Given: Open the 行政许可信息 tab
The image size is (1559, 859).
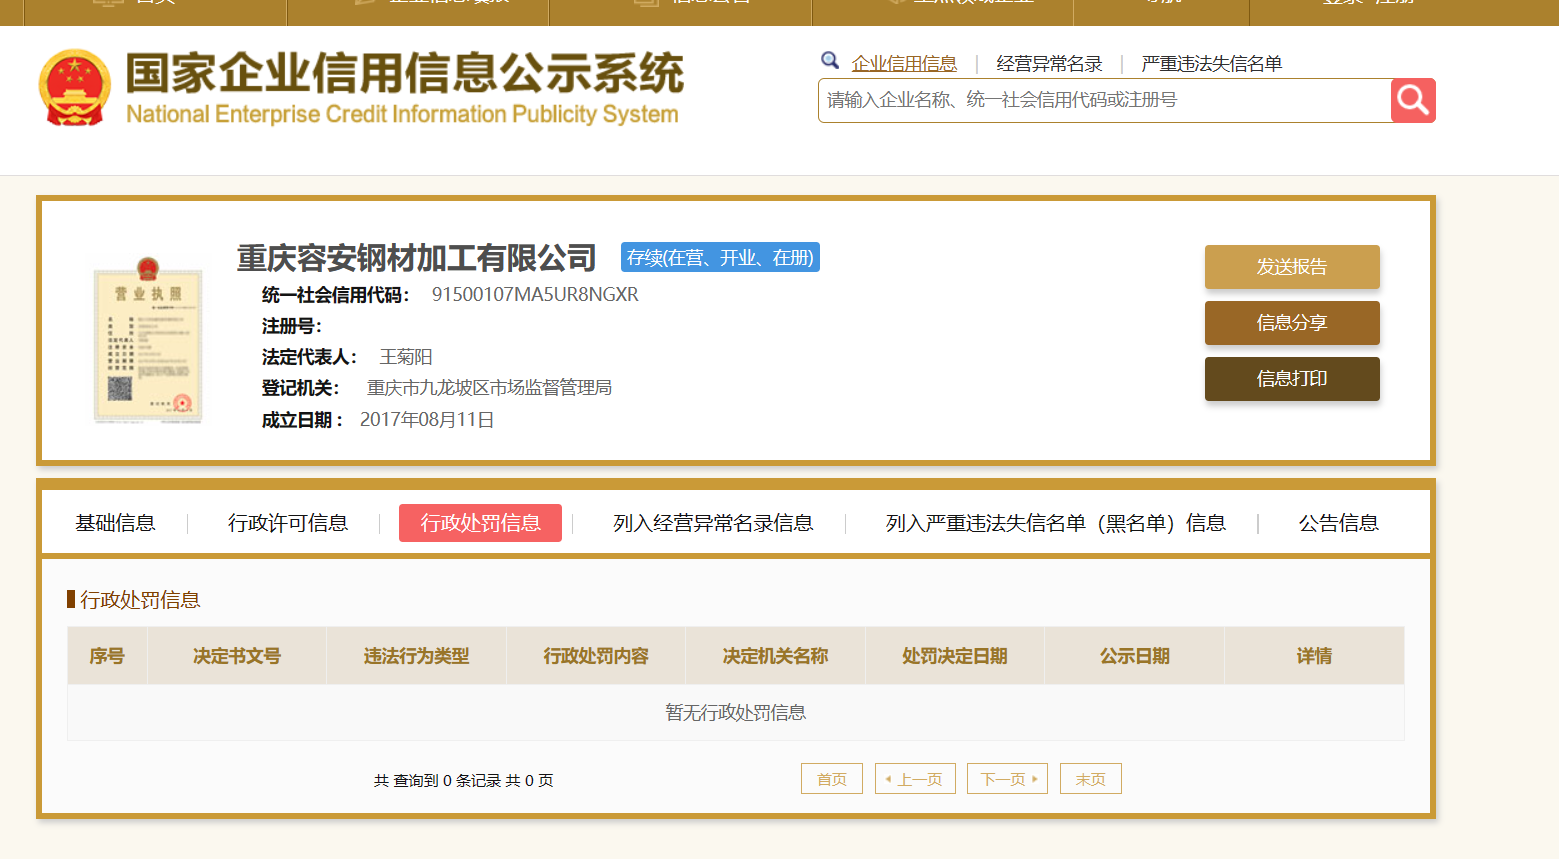Looking at the screenshot, I should click(x=288, y=523).
